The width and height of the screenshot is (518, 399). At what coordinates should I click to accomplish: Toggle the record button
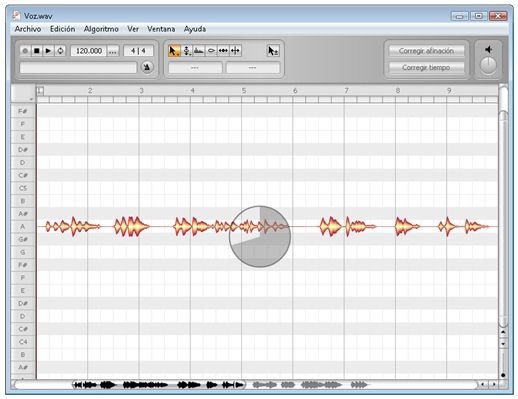pos(25,51)
